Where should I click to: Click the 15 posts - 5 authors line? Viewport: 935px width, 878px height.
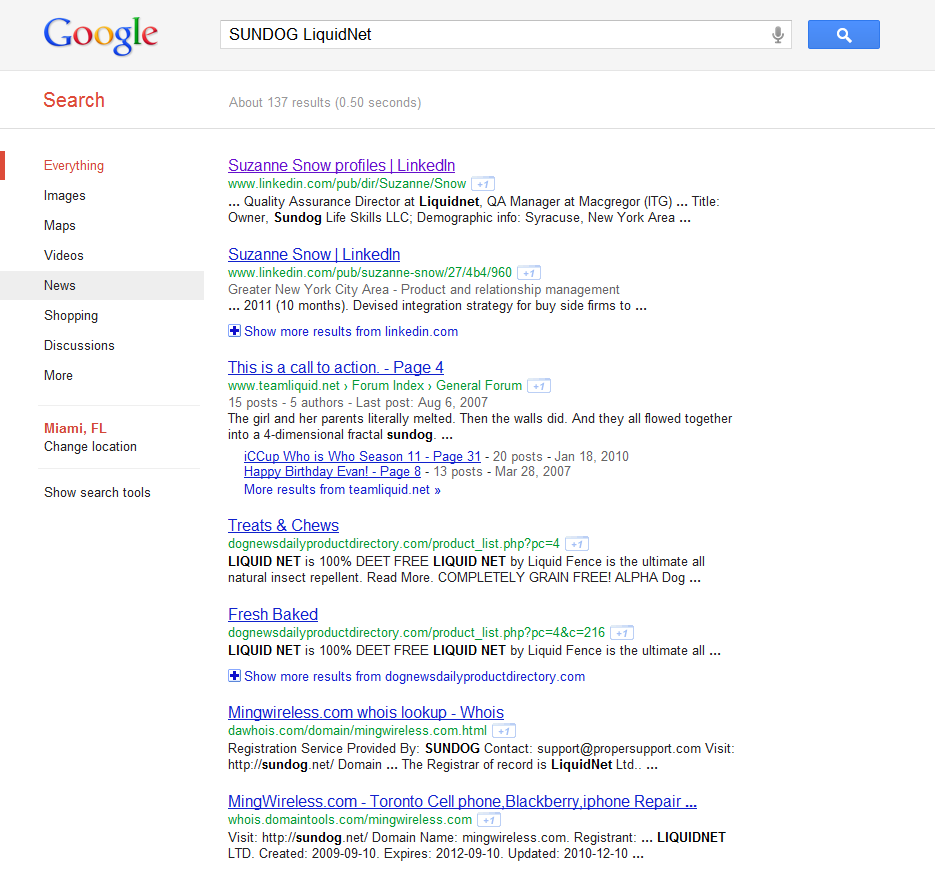coord(358,403)
